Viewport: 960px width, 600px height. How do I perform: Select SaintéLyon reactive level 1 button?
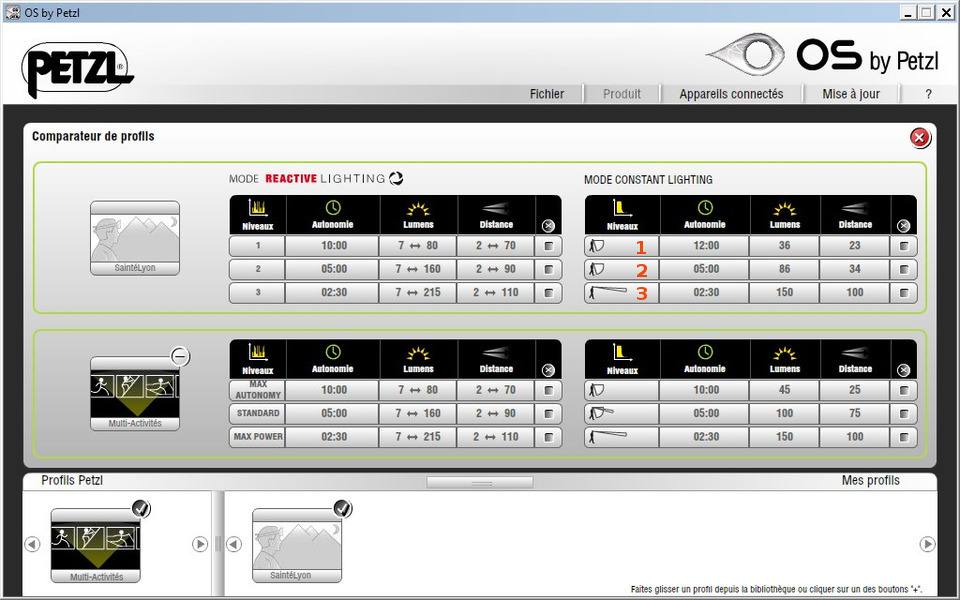(x=257, y=246)
